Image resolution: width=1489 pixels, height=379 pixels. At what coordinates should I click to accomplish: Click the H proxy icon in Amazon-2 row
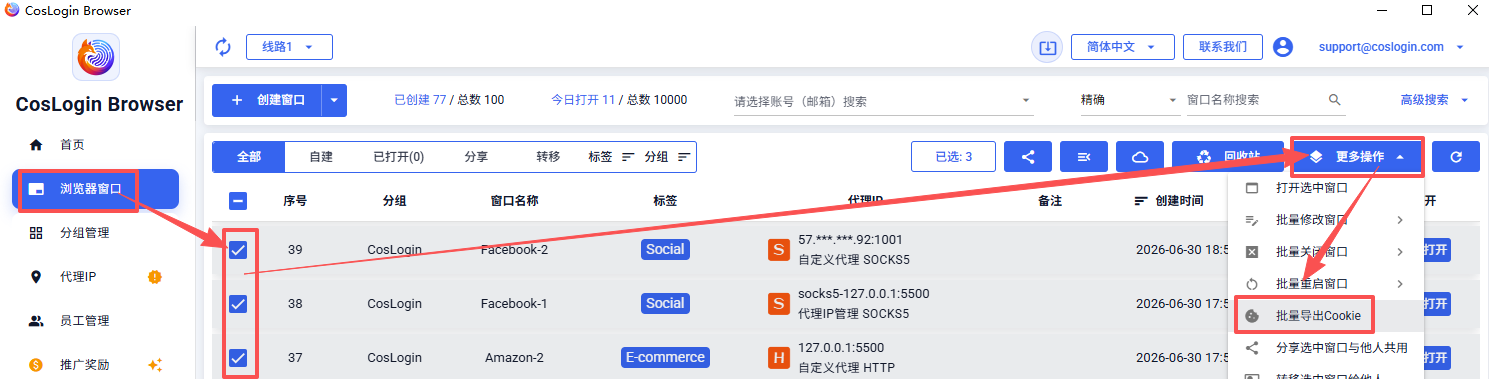[778, 358]
